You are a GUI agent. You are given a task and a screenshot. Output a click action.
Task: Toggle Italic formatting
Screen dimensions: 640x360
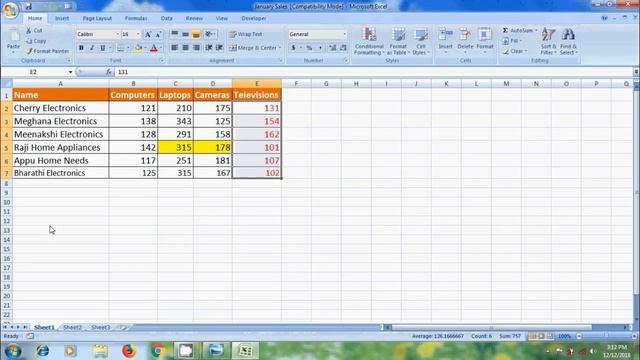[92, 48]
